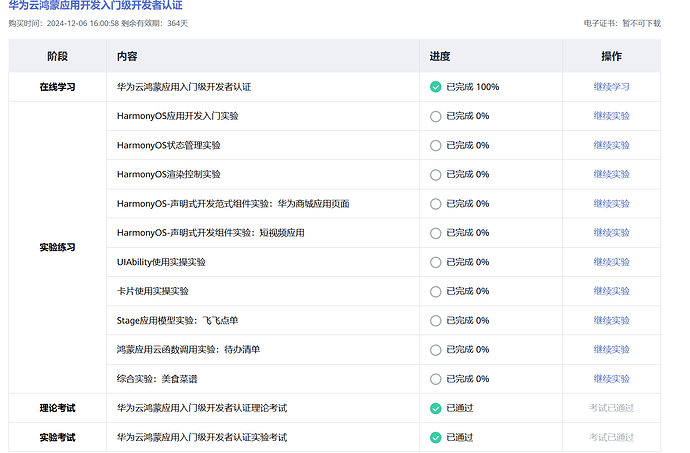Click the empty circle for 短视频应用 experiment
Image resolution: width=690 pixels, height=453 pixels.
(x=435, y=233)
